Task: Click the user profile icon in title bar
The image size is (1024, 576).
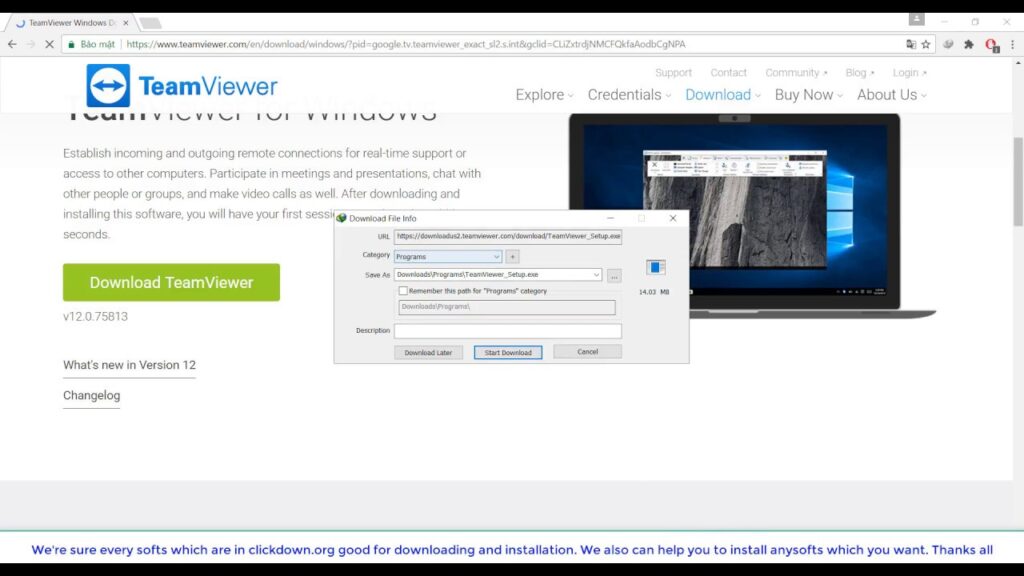Action: coord(917,20)
